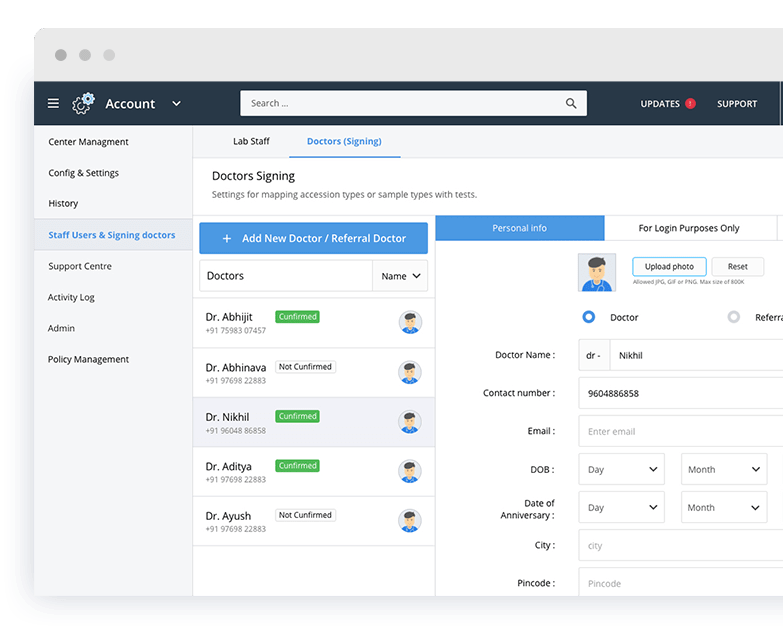Open the hamburger menu icon
Viewport: 783px width, 631px height.
pyautogui.click(x=53, y=103)
